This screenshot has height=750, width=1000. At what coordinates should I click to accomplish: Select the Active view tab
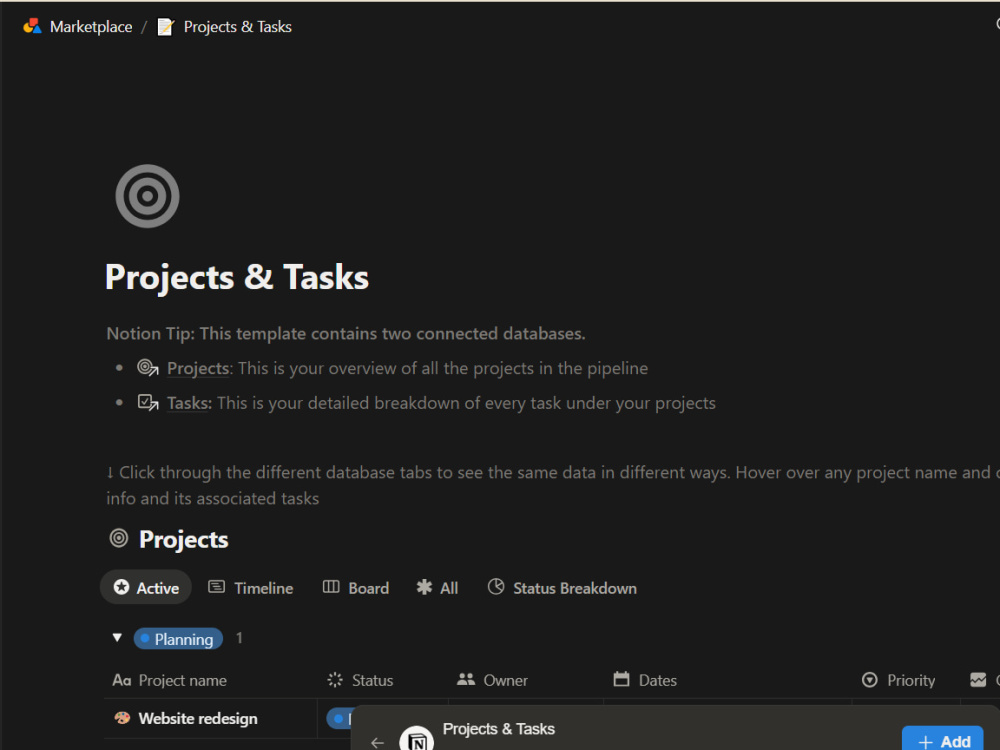(146, 587)
